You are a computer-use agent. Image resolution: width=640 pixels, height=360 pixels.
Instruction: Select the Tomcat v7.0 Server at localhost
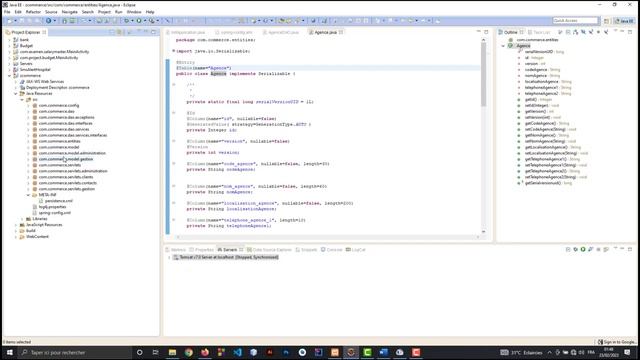coord(226,258)
